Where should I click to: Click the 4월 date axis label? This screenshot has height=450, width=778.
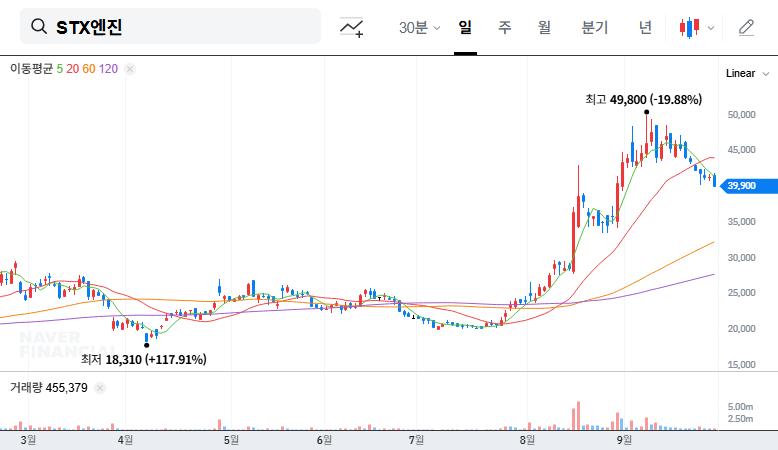click(125, 440)
